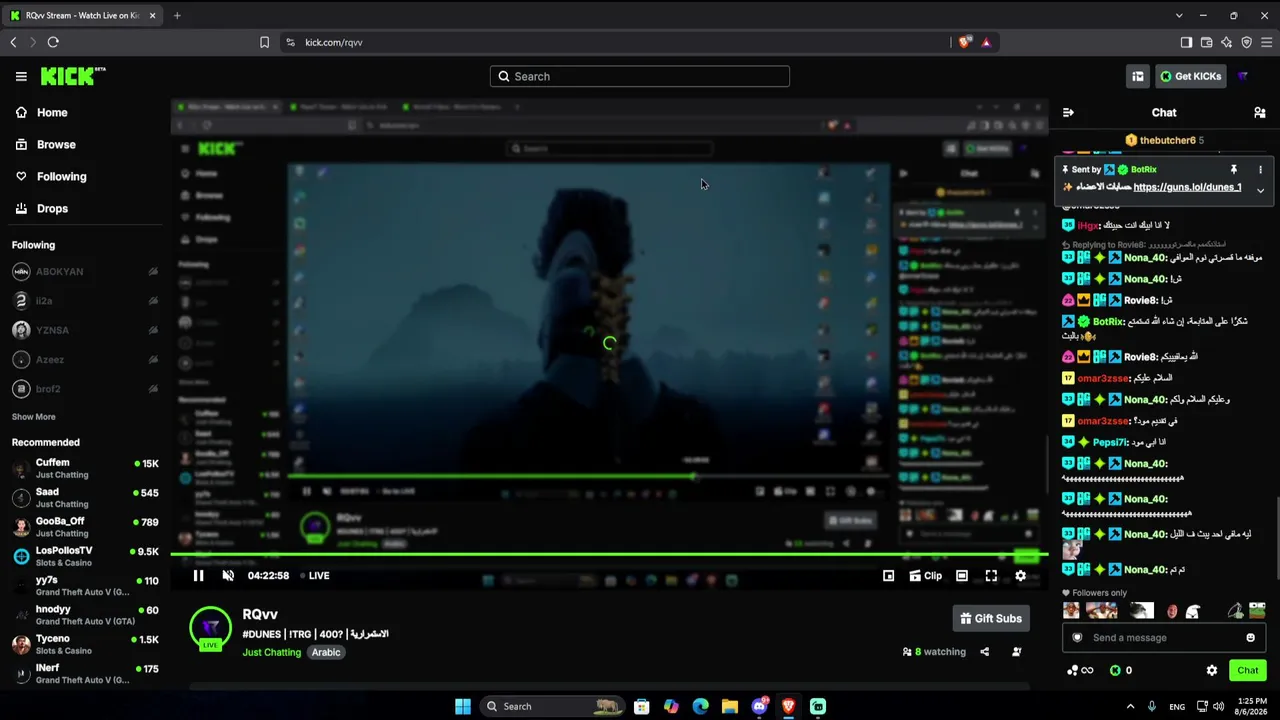Open the Brave main menu
Screen dimensions: 1280x720
pyautogui.click(x=1267, y=42)
